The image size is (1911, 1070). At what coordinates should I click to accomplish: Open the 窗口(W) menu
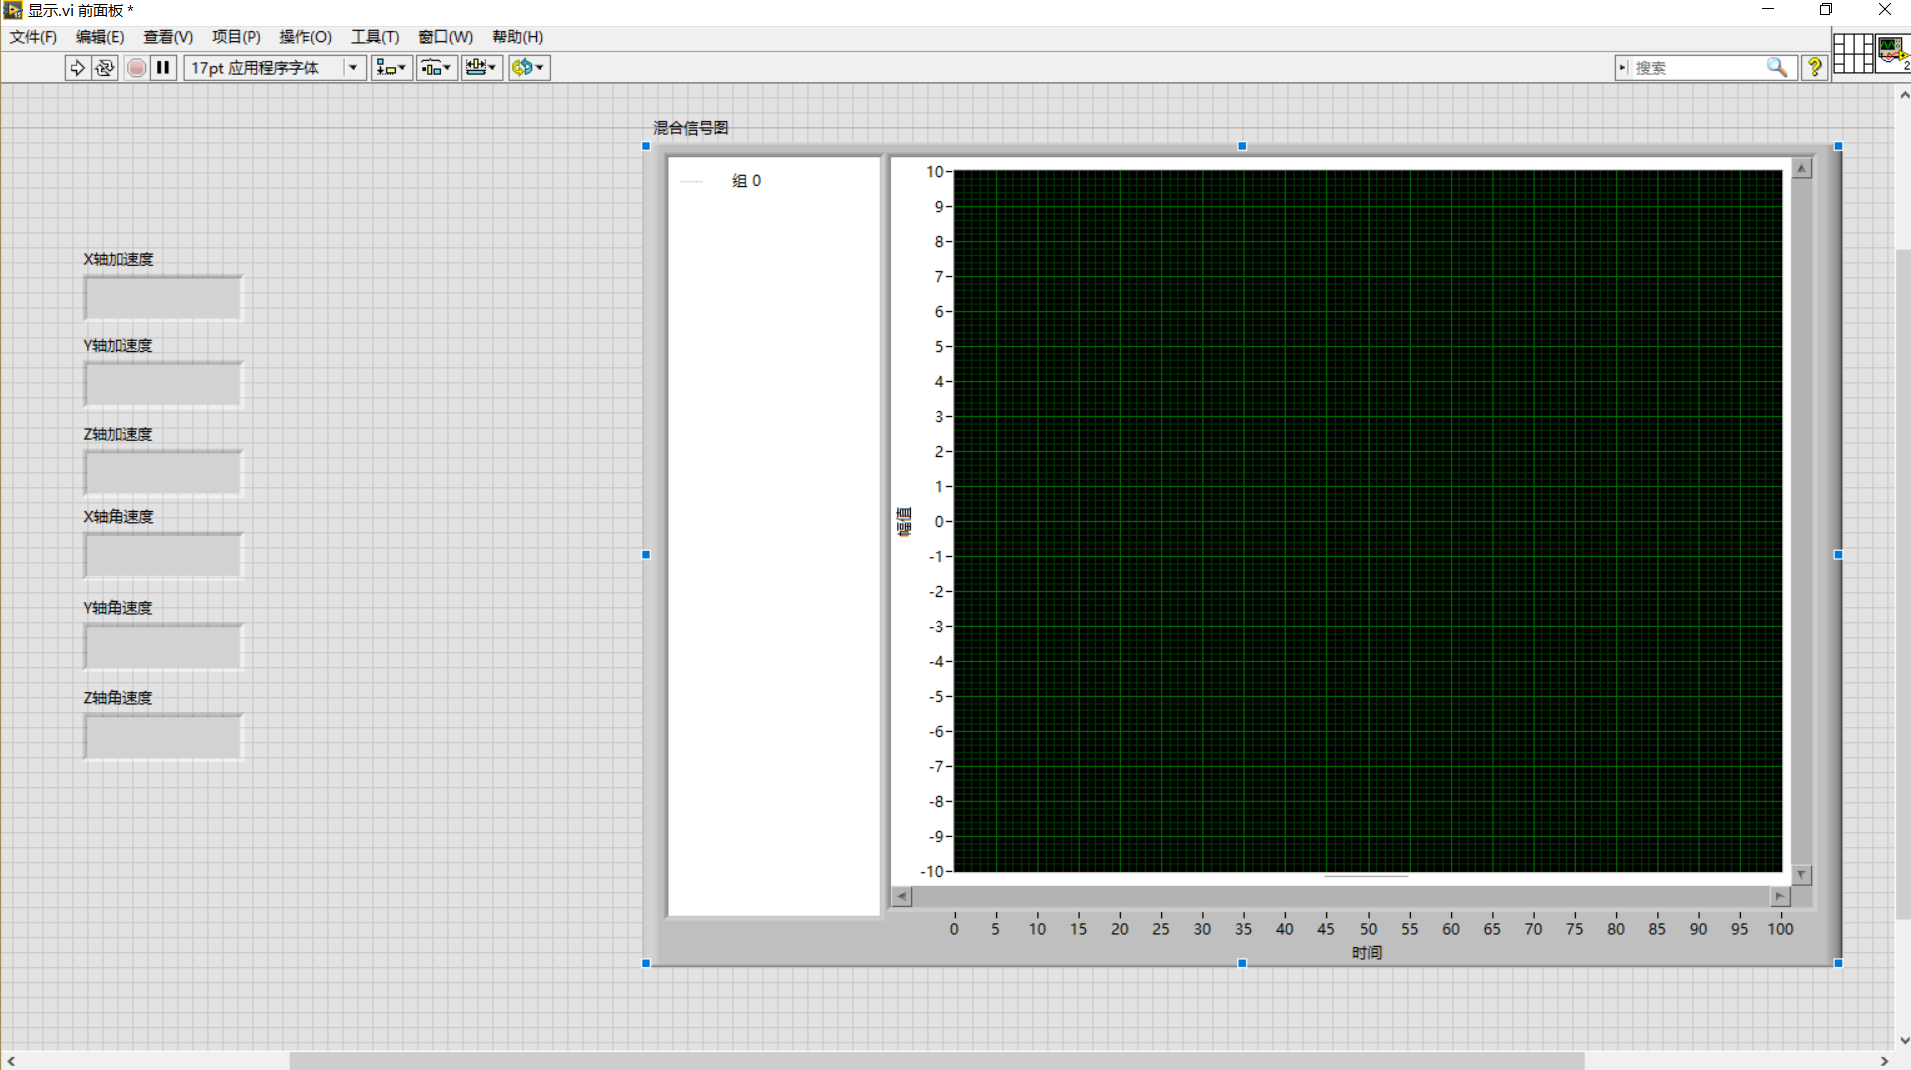tap(445, 37)
